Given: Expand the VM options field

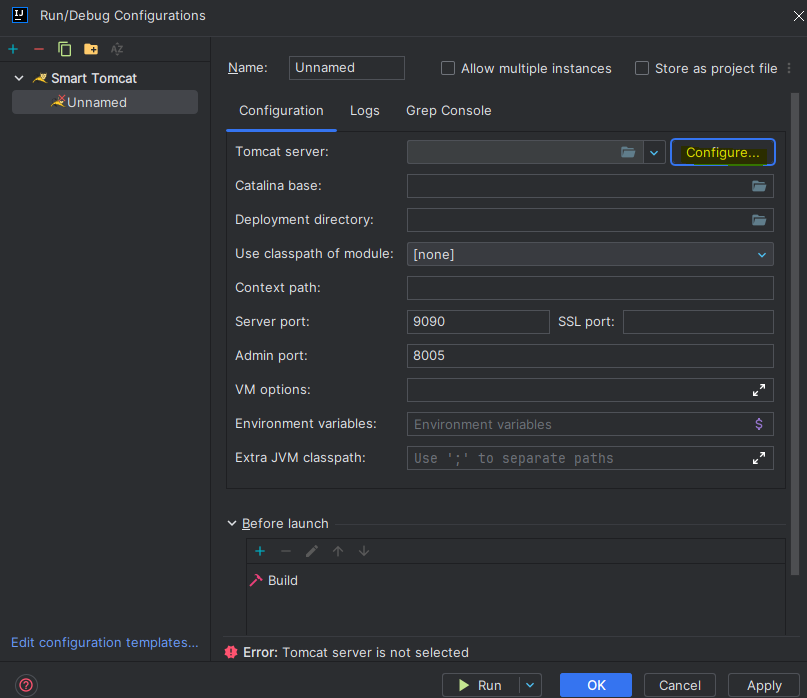Looking at the screenshot, I should [x=759, y=390].
